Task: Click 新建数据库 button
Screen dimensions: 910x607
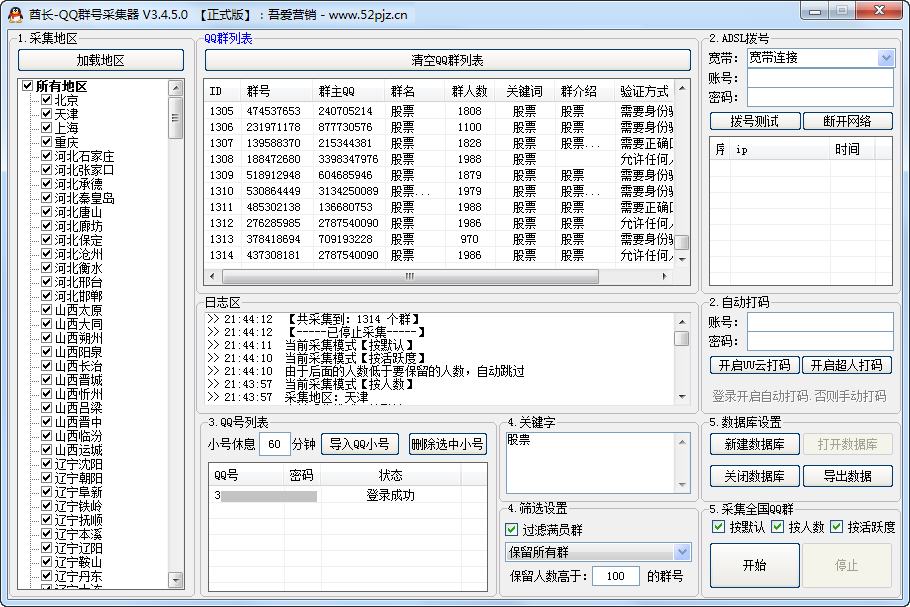Action: coord(754,445)
